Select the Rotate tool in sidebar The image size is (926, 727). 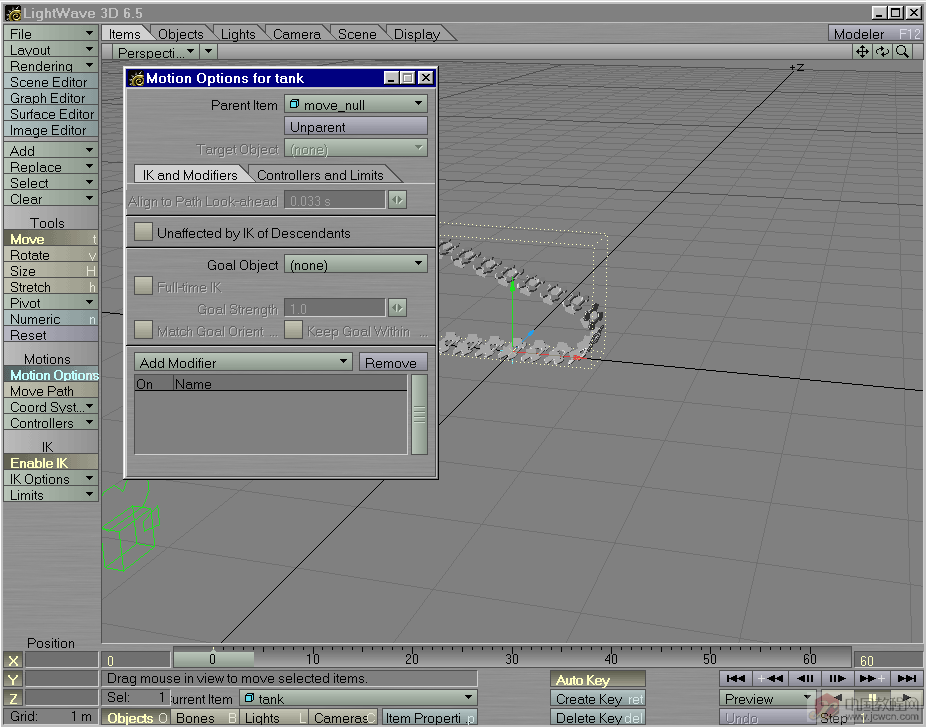[51, 255]
